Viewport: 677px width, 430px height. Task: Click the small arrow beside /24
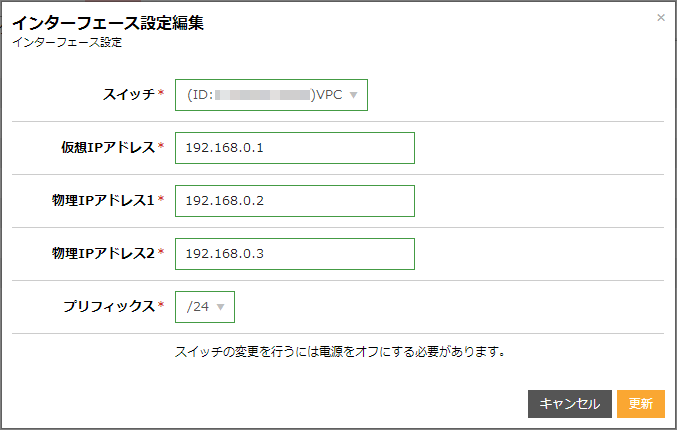(220, 308)
